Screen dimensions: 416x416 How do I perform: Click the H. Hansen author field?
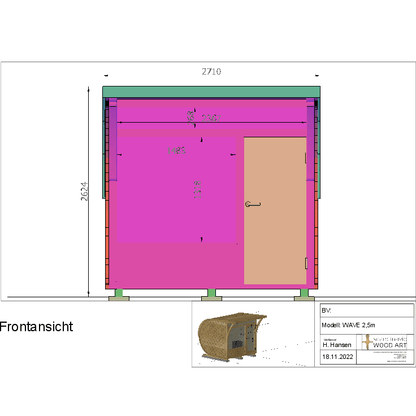tap(338, 343)
